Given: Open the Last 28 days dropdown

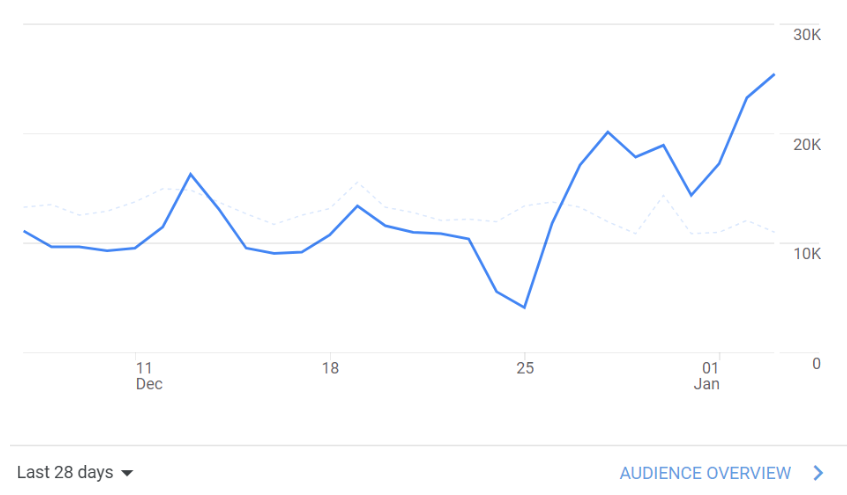Looking at the screenshot, I should 75,473.
